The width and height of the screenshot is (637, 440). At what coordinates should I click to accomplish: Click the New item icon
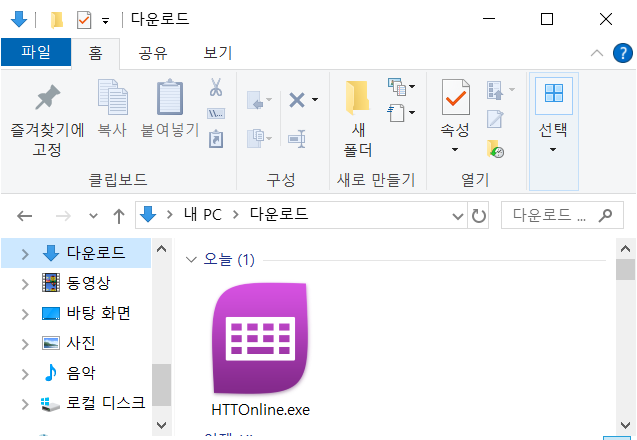pyautogui.click(x=398, y=87)
